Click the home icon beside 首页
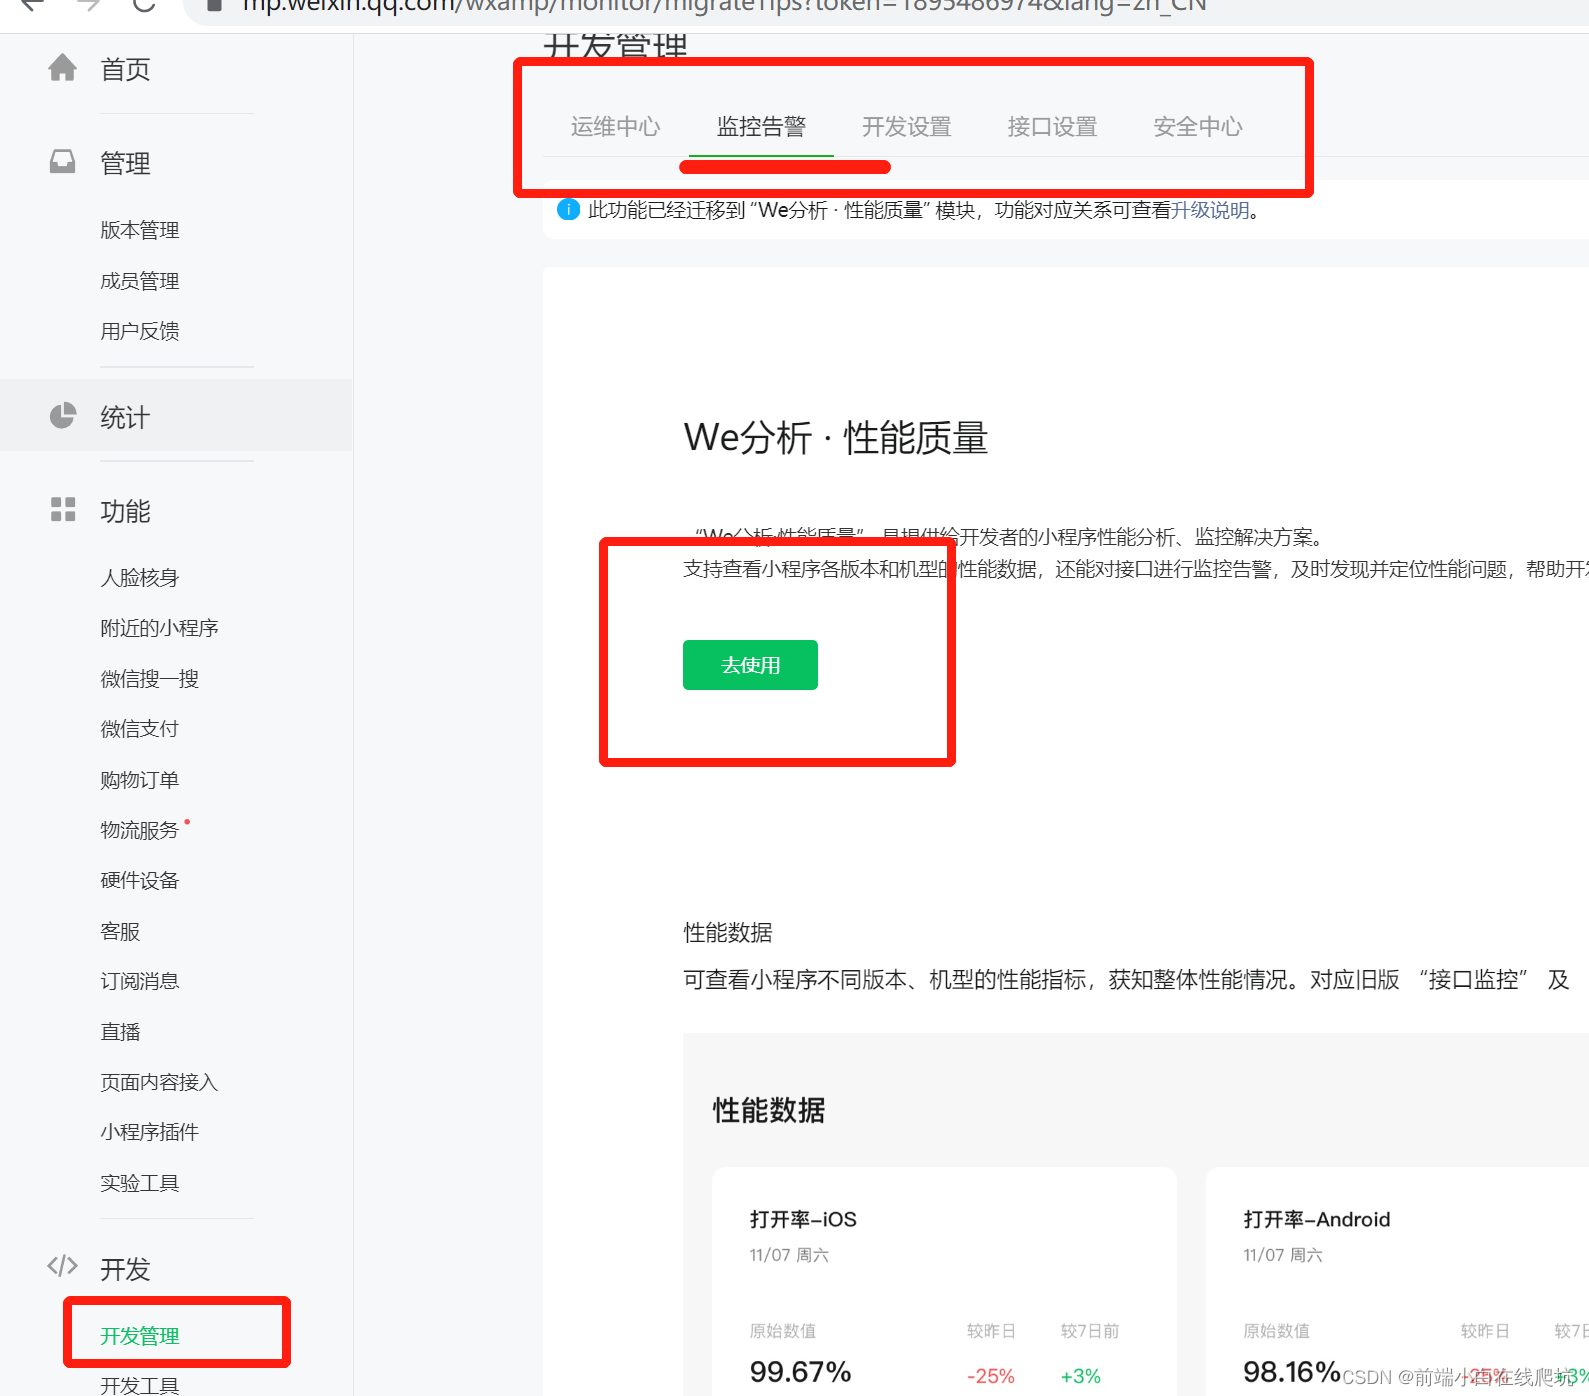Screen dimensions: 1589x1396 pos(62,68)
